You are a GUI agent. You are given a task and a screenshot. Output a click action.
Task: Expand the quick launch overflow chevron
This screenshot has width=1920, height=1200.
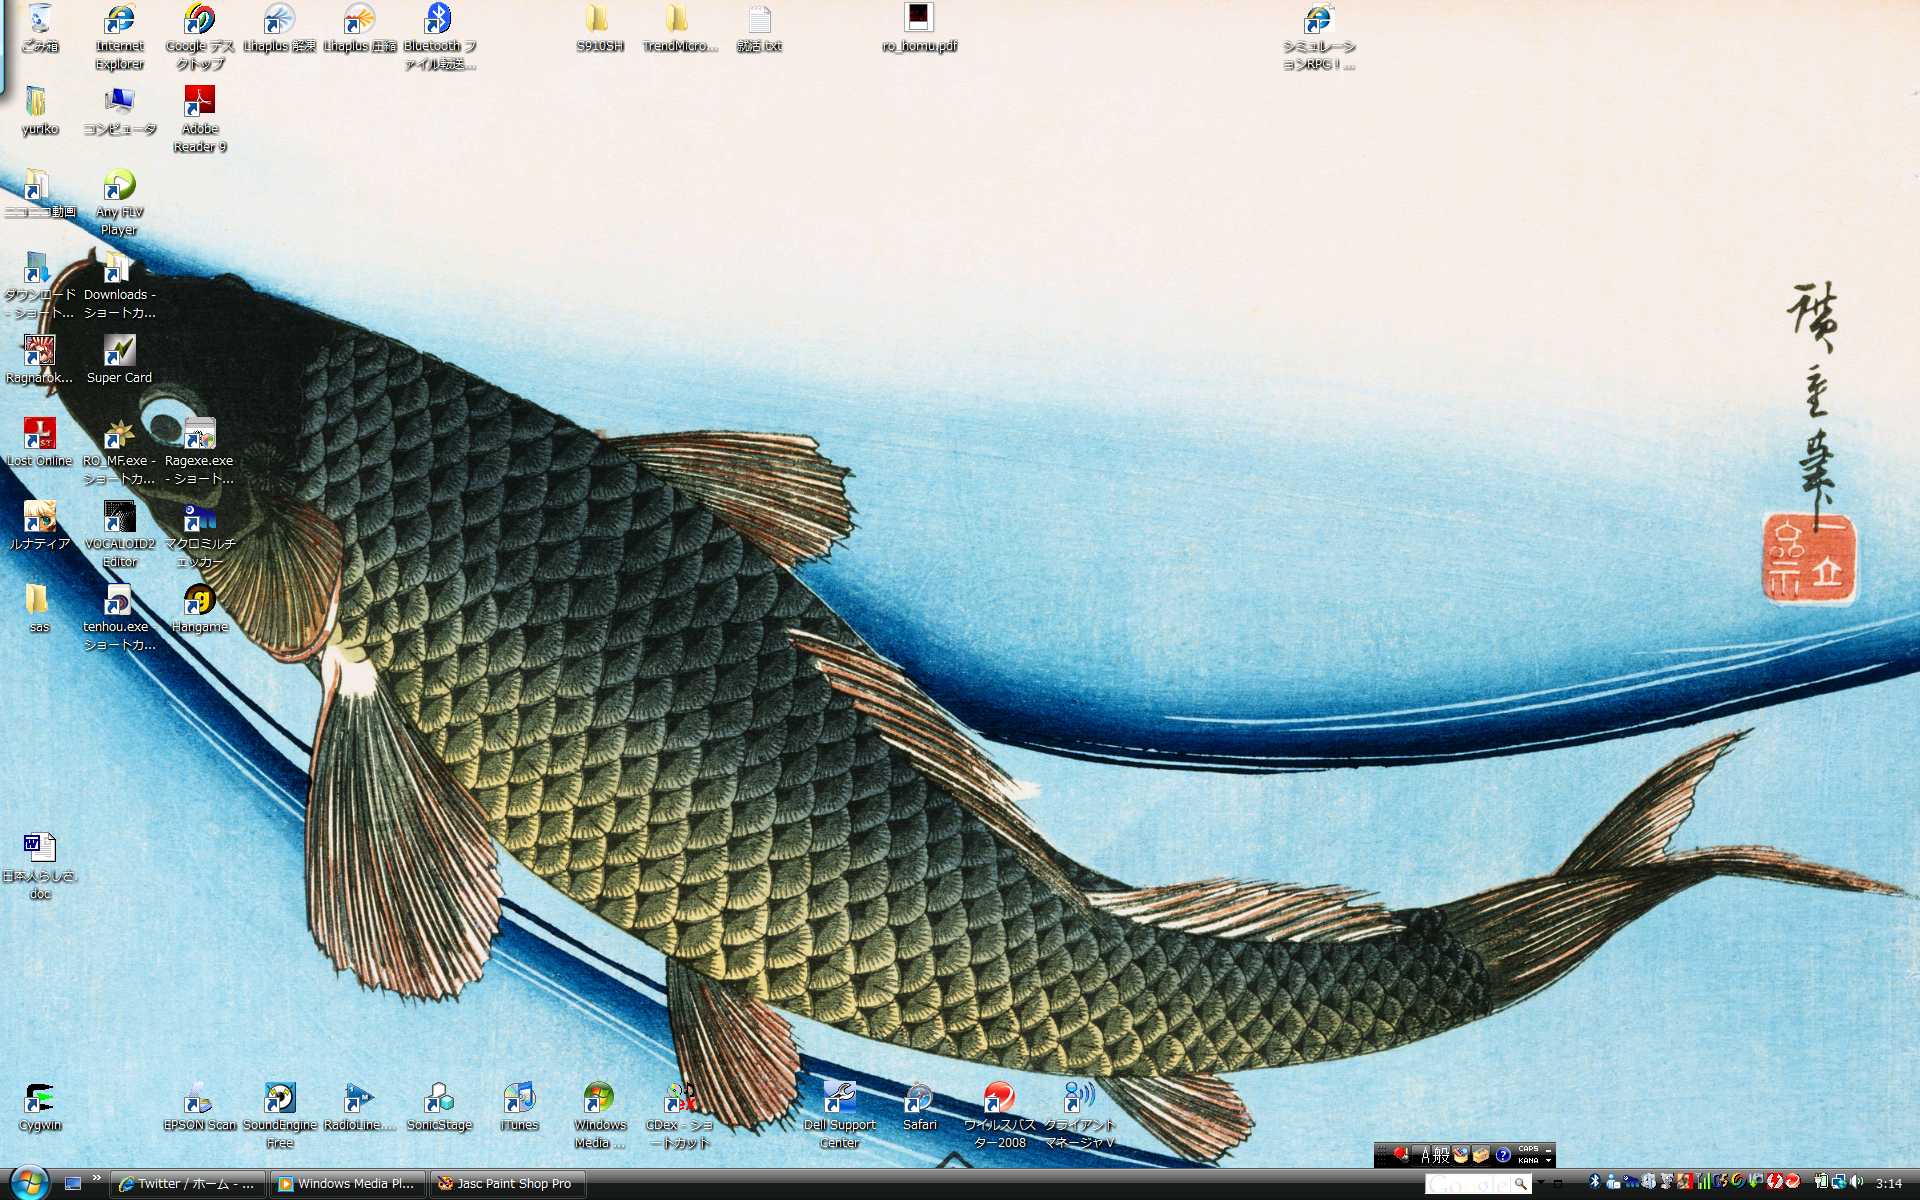click(x=97, y=1178)
